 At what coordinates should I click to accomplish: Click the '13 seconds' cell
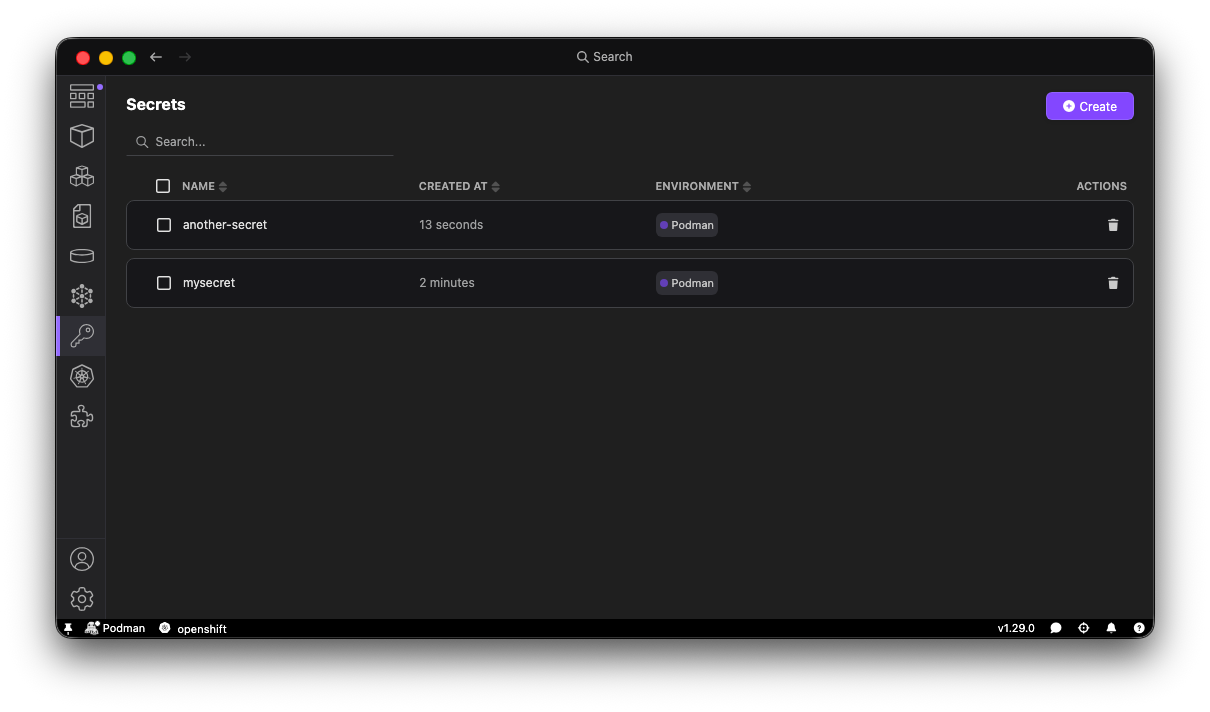click(451, 225)
